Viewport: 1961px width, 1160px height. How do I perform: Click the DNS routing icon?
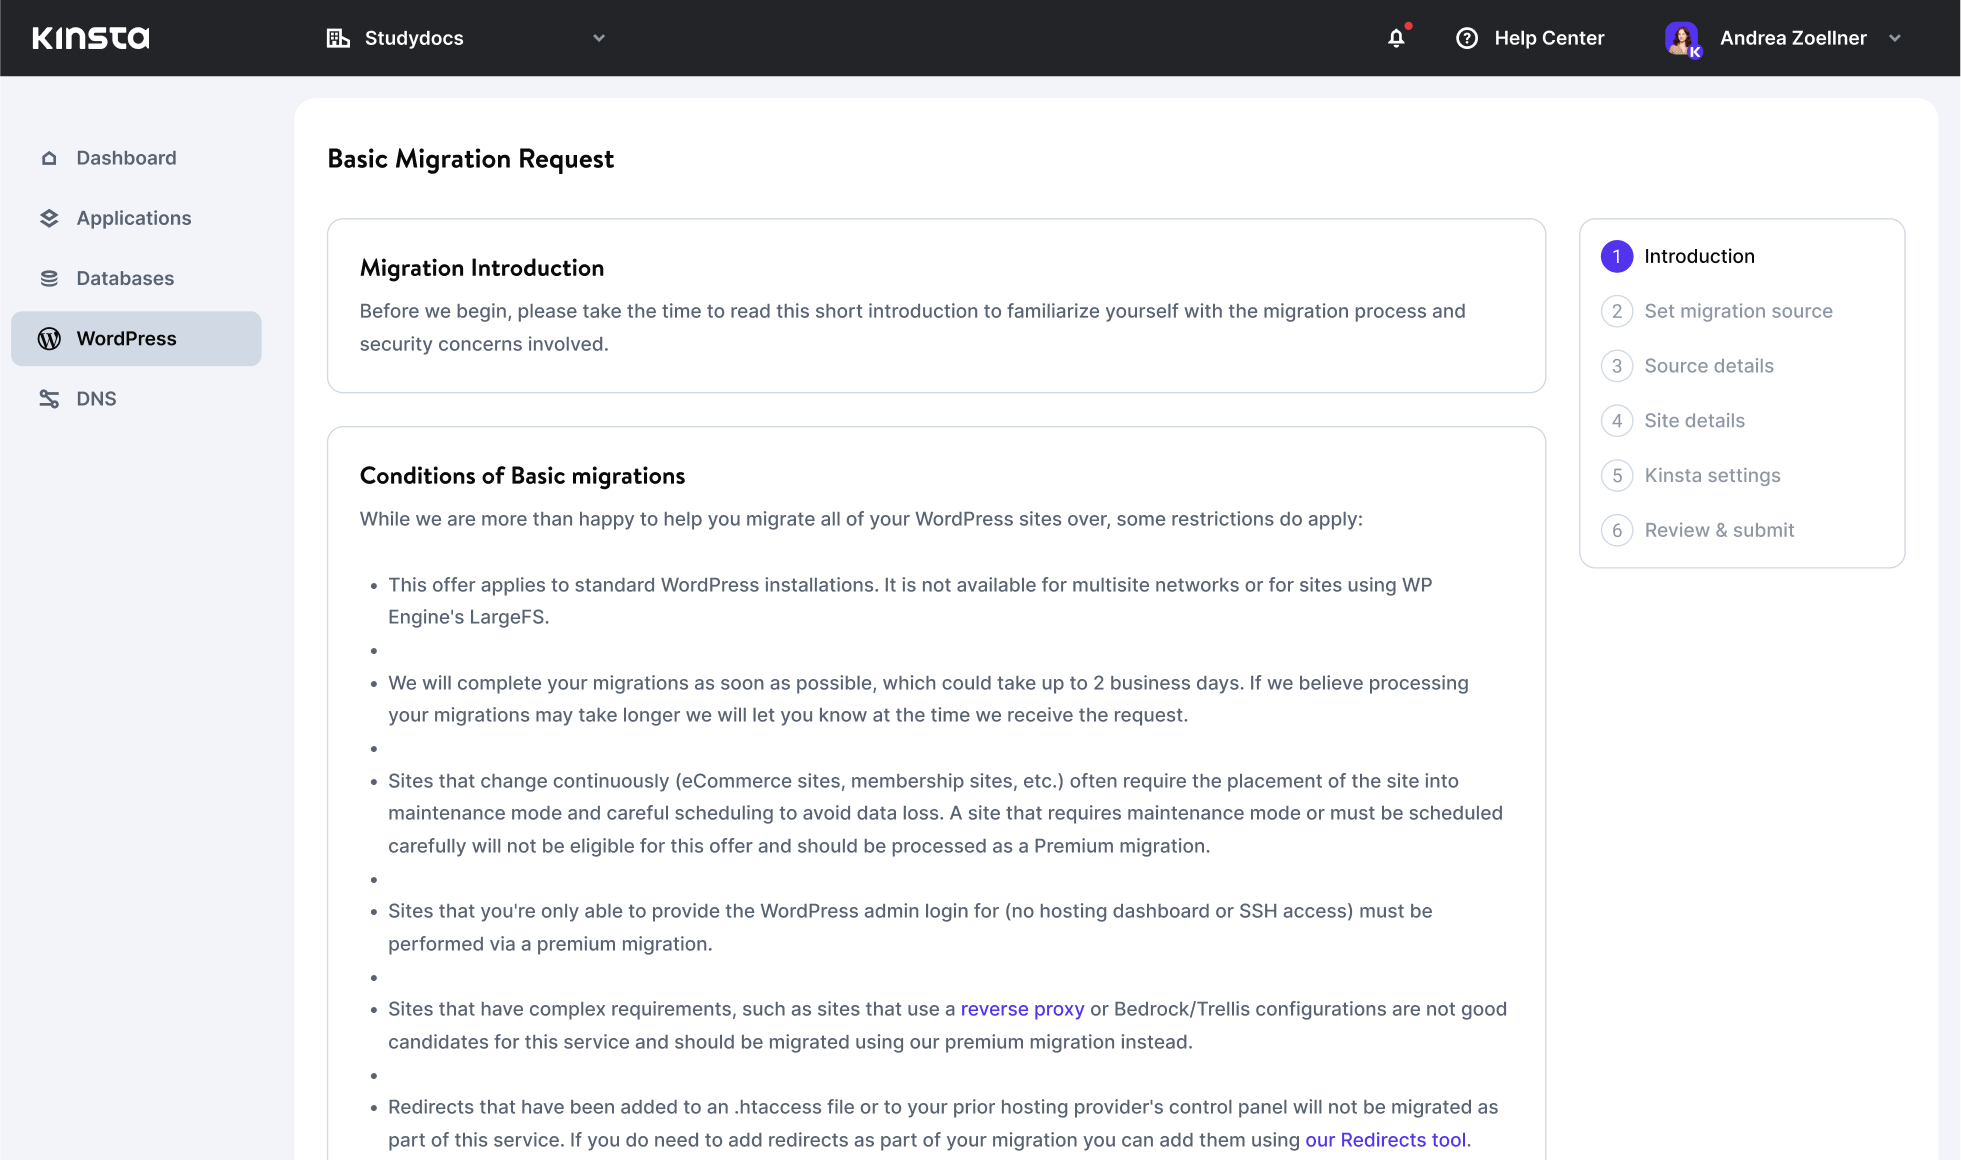coord(49,399)
